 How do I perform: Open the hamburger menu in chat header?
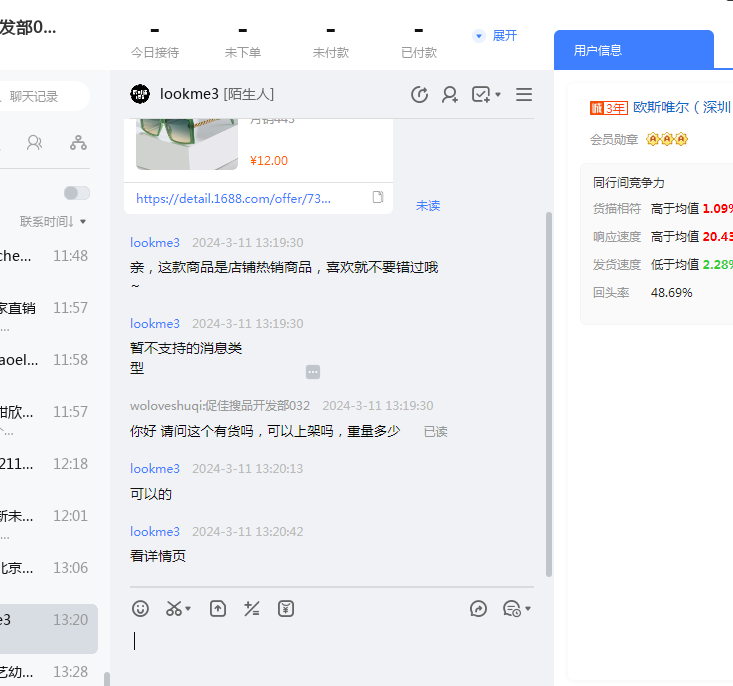[x=524, y=95]
